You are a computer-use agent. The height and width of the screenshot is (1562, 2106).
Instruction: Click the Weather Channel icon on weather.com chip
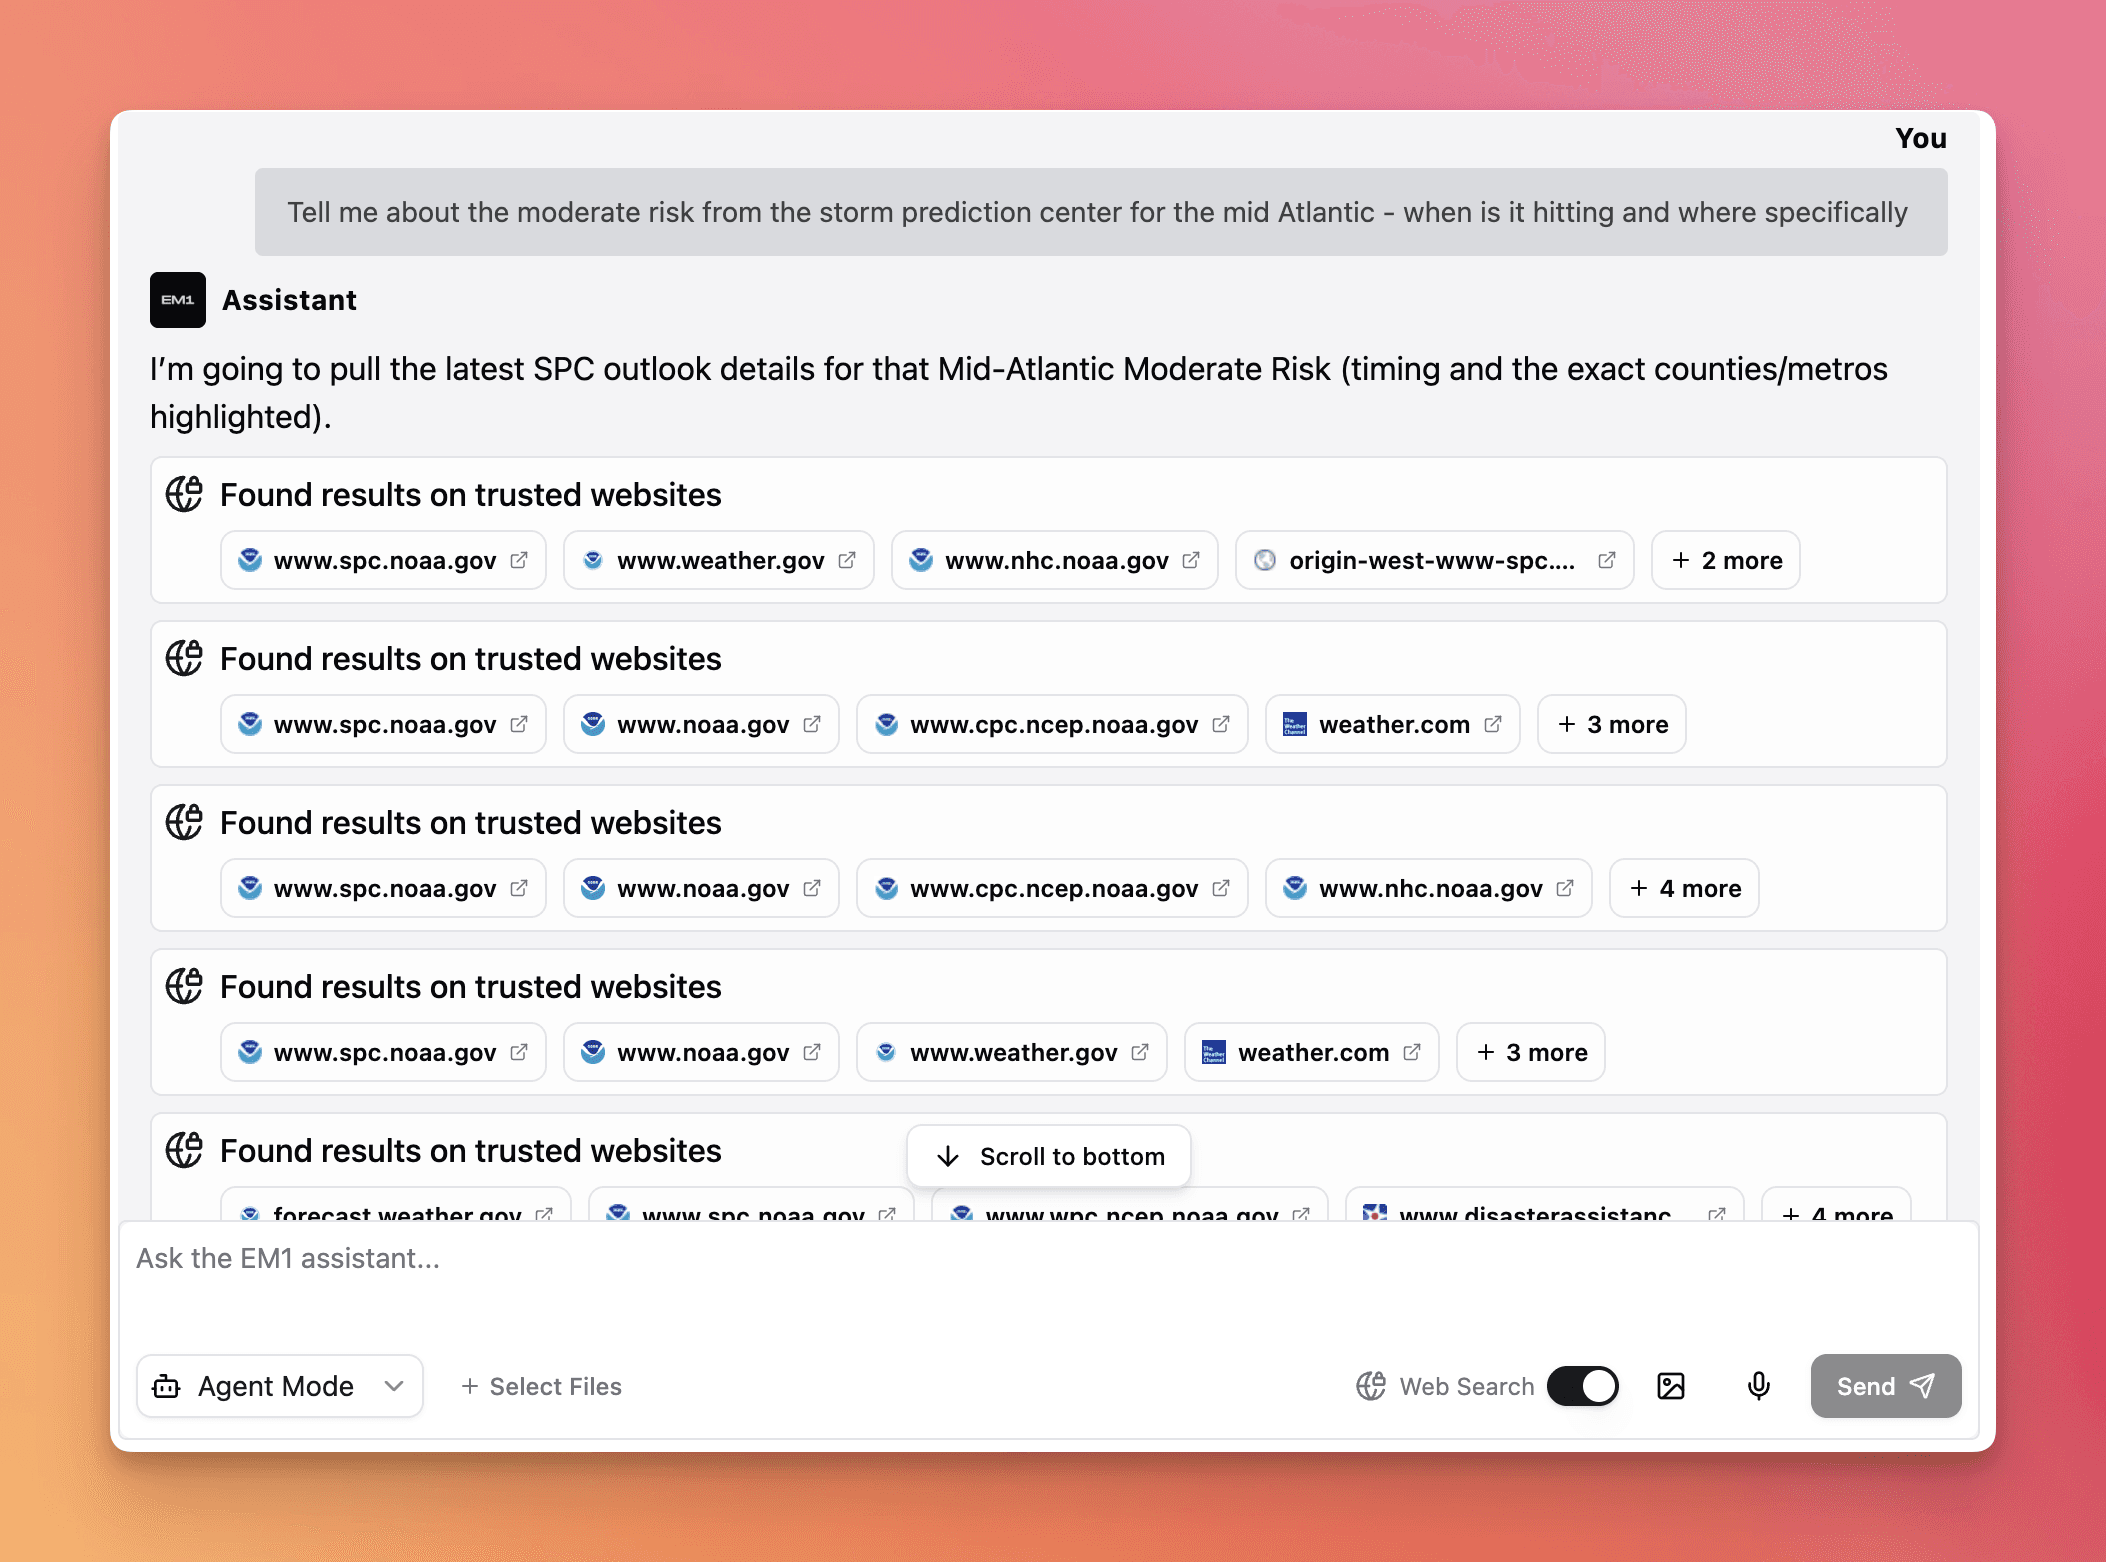click(1293, 724)
